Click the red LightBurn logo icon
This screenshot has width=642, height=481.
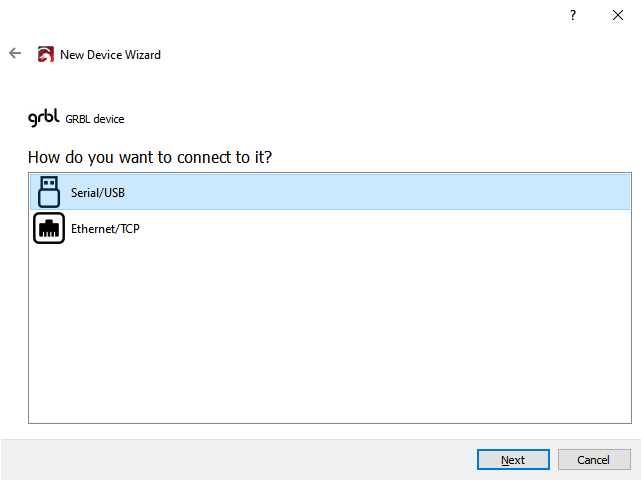pyautogui.click(x=45, y=55)
